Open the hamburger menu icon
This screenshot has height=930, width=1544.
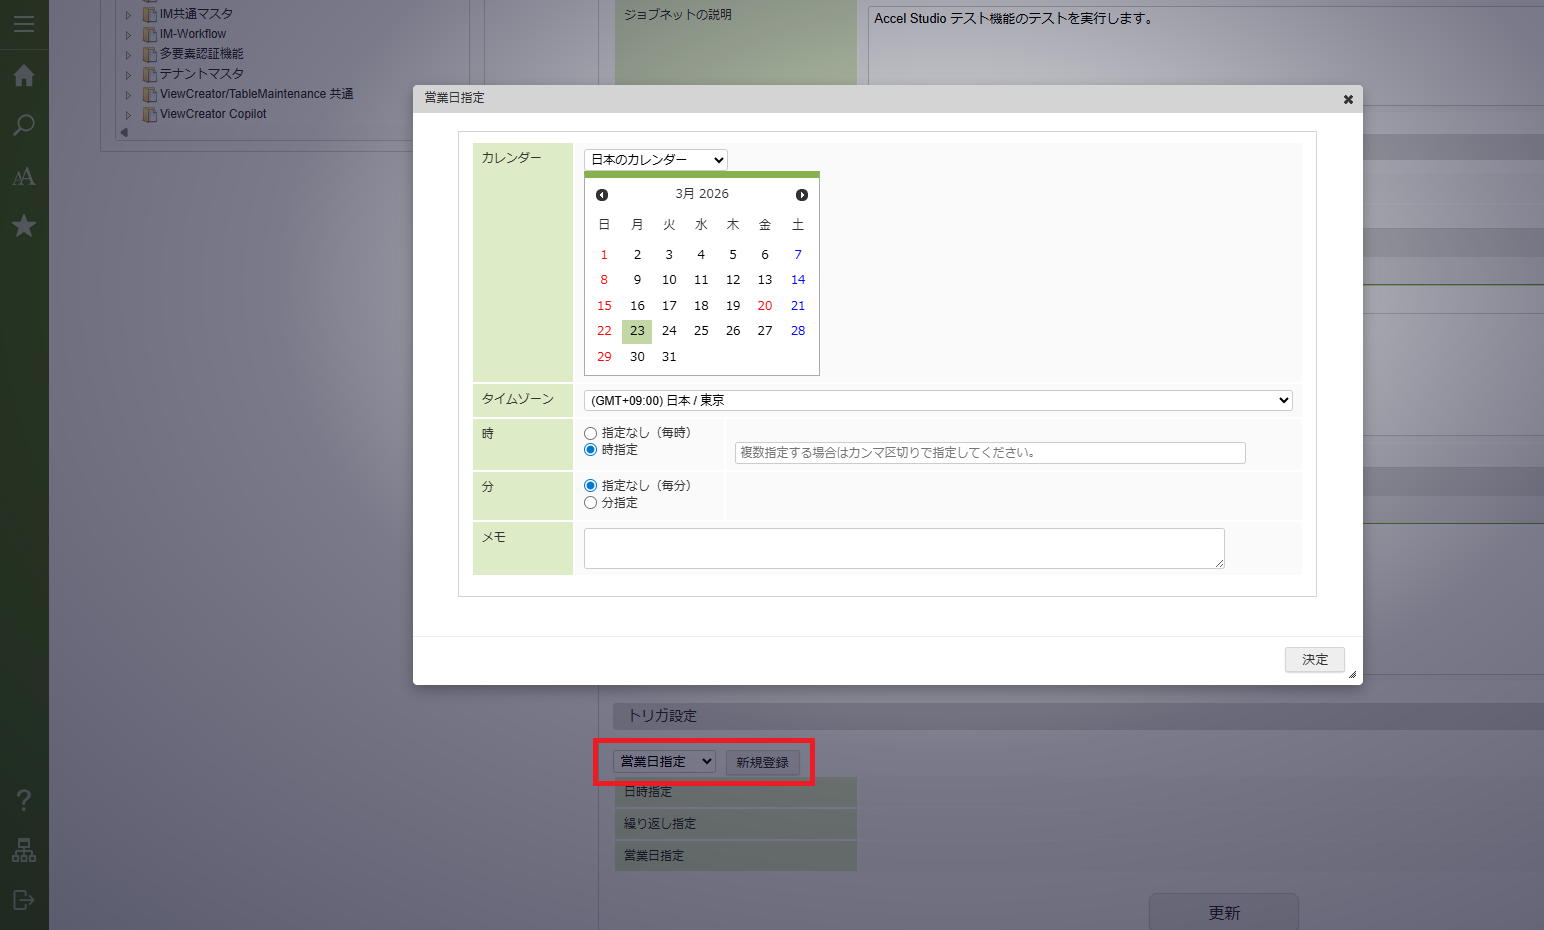(x=24, y=24)
